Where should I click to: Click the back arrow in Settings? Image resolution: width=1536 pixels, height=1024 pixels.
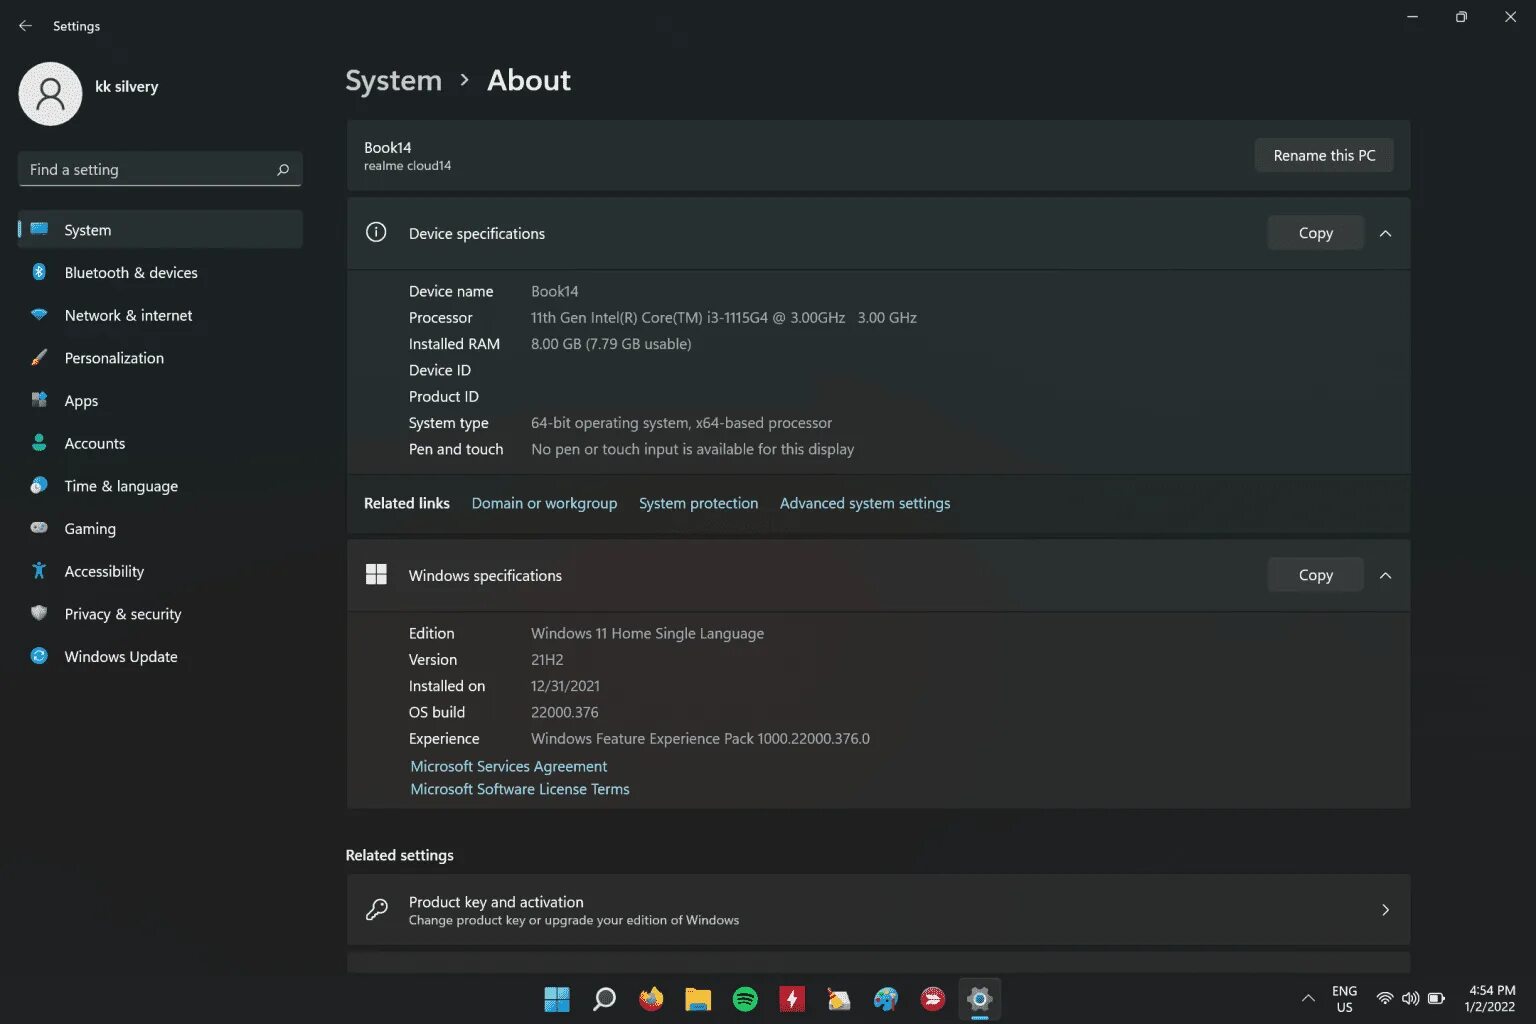pos(25,26)
